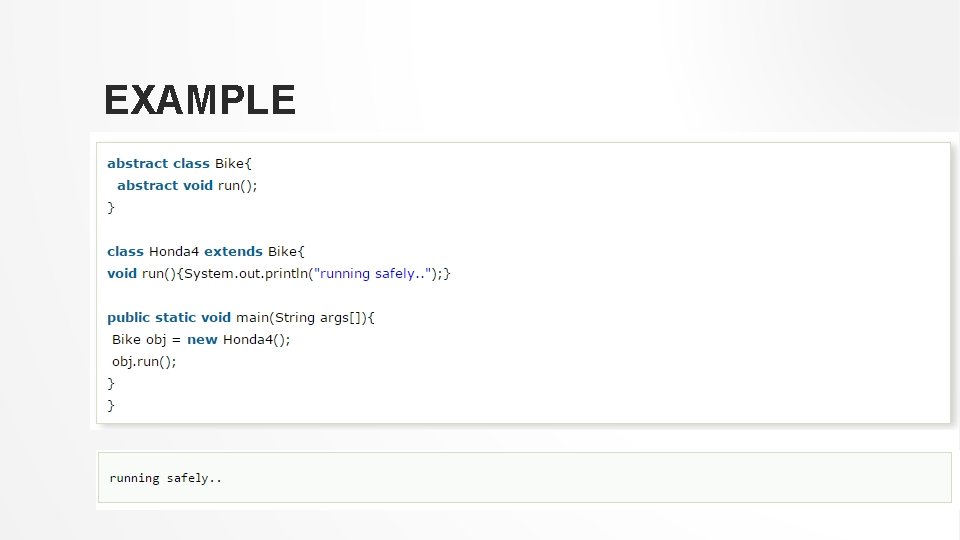The height and width of the screenshot is (540, 960).
Task: Click the 'abstract void run();' declaration line
Action: (x=187, y=185)
